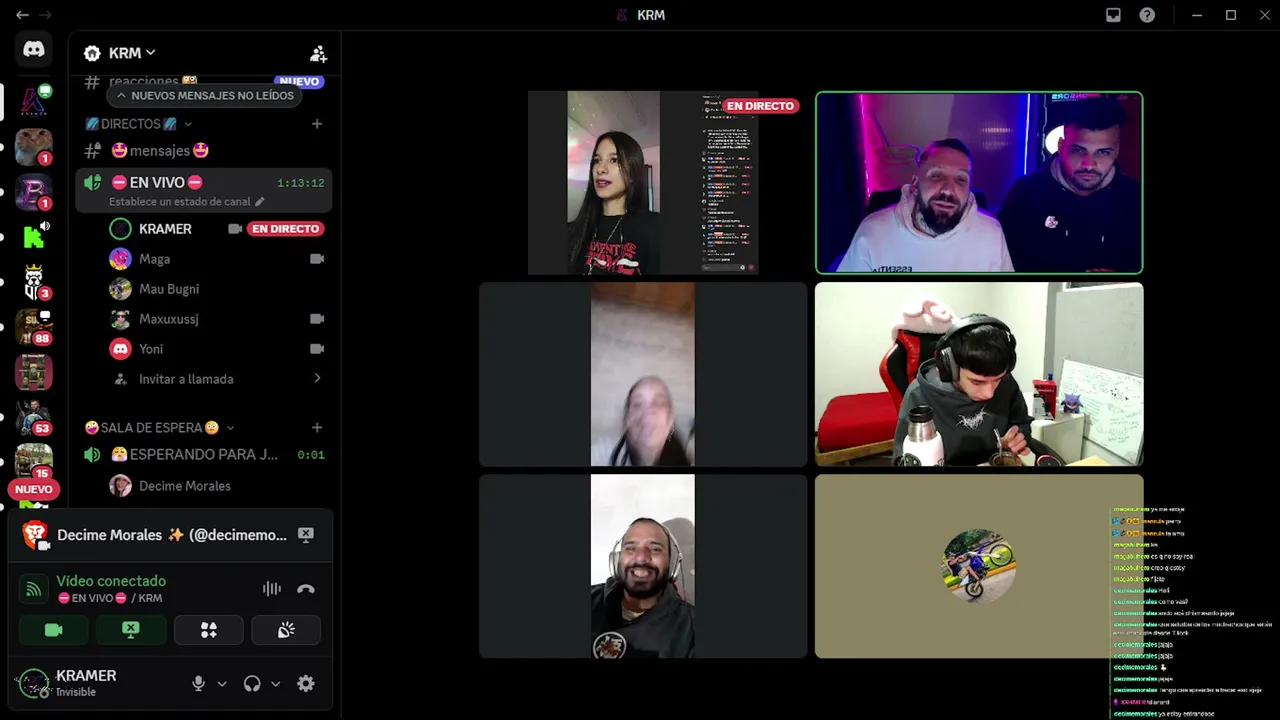The width and height of the screenshot is (1280, 720).
Task: Open the help question mark icon
Action: coord(1147,15)
